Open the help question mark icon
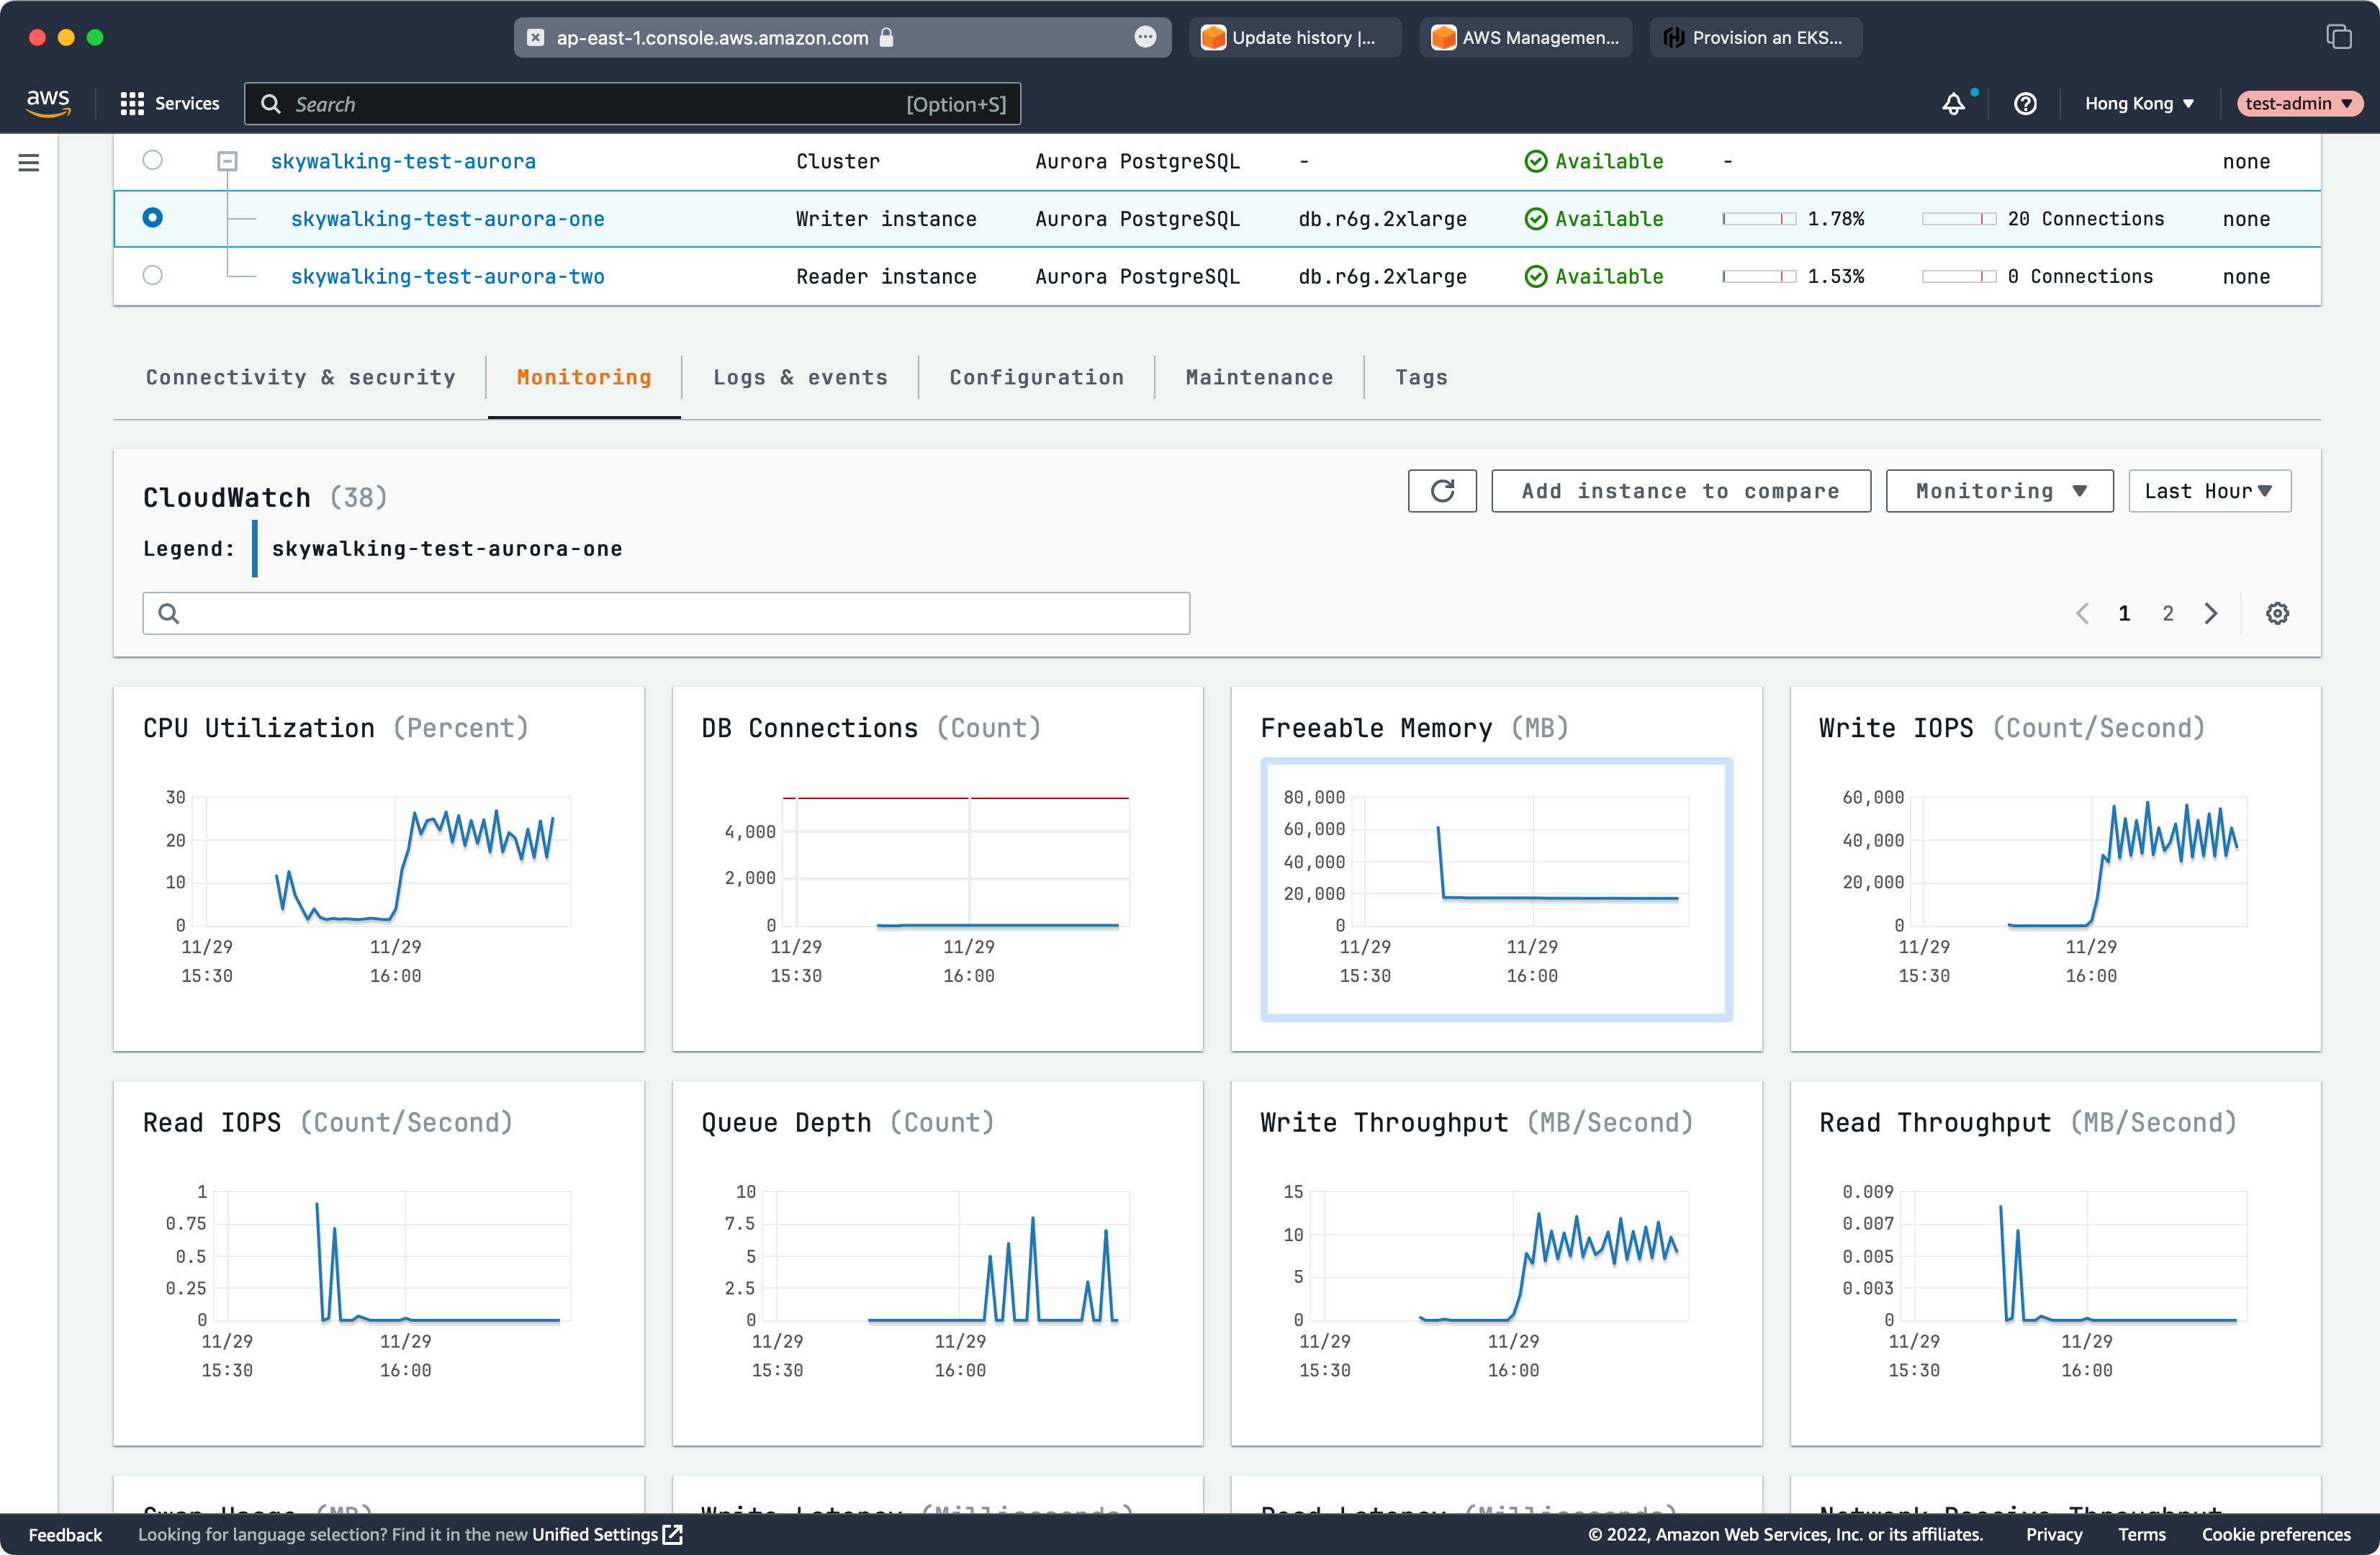This screenshot has height=1555, width=2380. tap(2025, 104)
